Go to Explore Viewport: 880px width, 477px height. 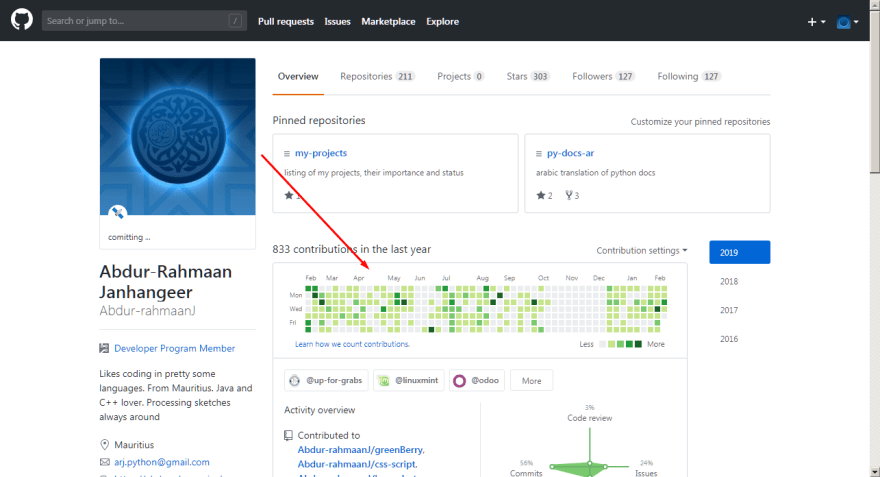tap(442, 21)
